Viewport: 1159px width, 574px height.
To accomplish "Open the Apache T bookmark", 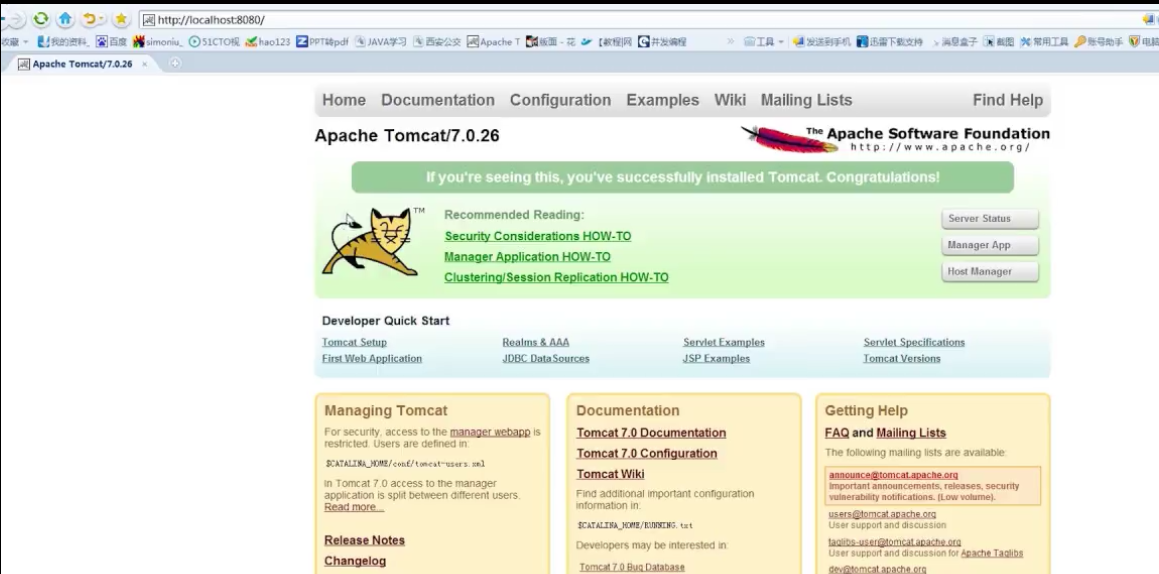I will point(494,42).
